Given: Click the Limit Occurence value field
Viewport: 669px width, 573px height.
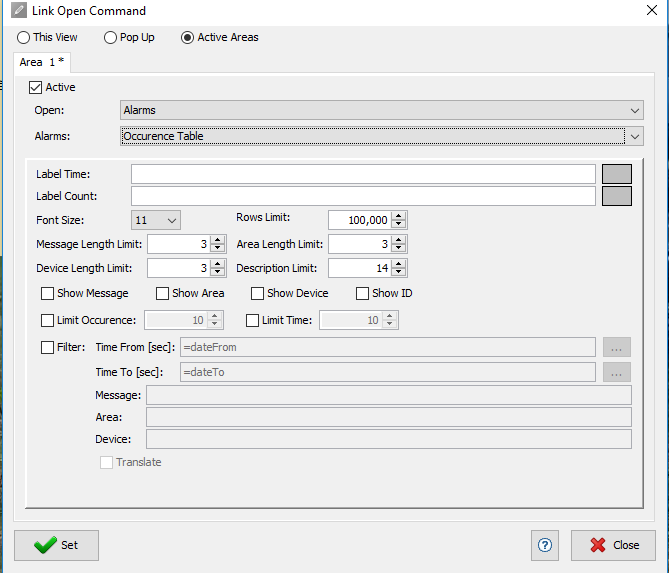Looking at the screenshot, I should tap(176, 320).
